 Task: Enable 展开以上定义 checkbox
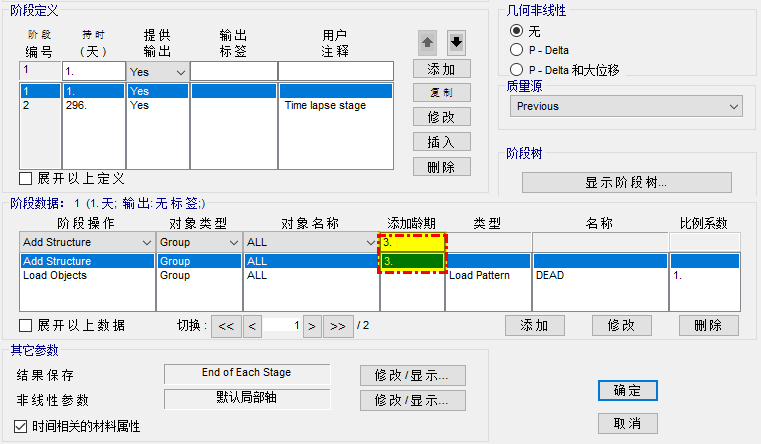point(27,179)
